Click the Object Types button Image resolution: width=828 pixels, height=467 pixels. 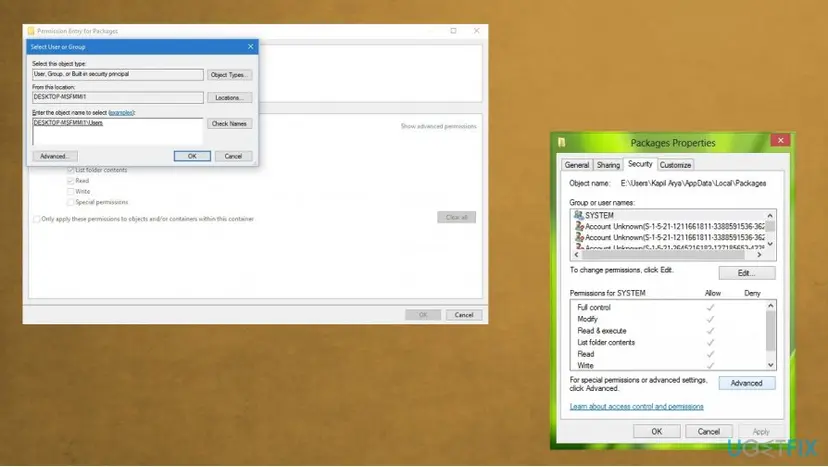tap(229, 75)
